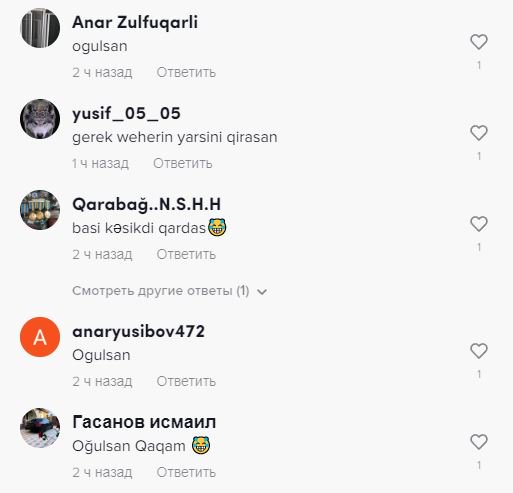
Task: Open Гасанов исмаил username link
Action: pos(144,422)
